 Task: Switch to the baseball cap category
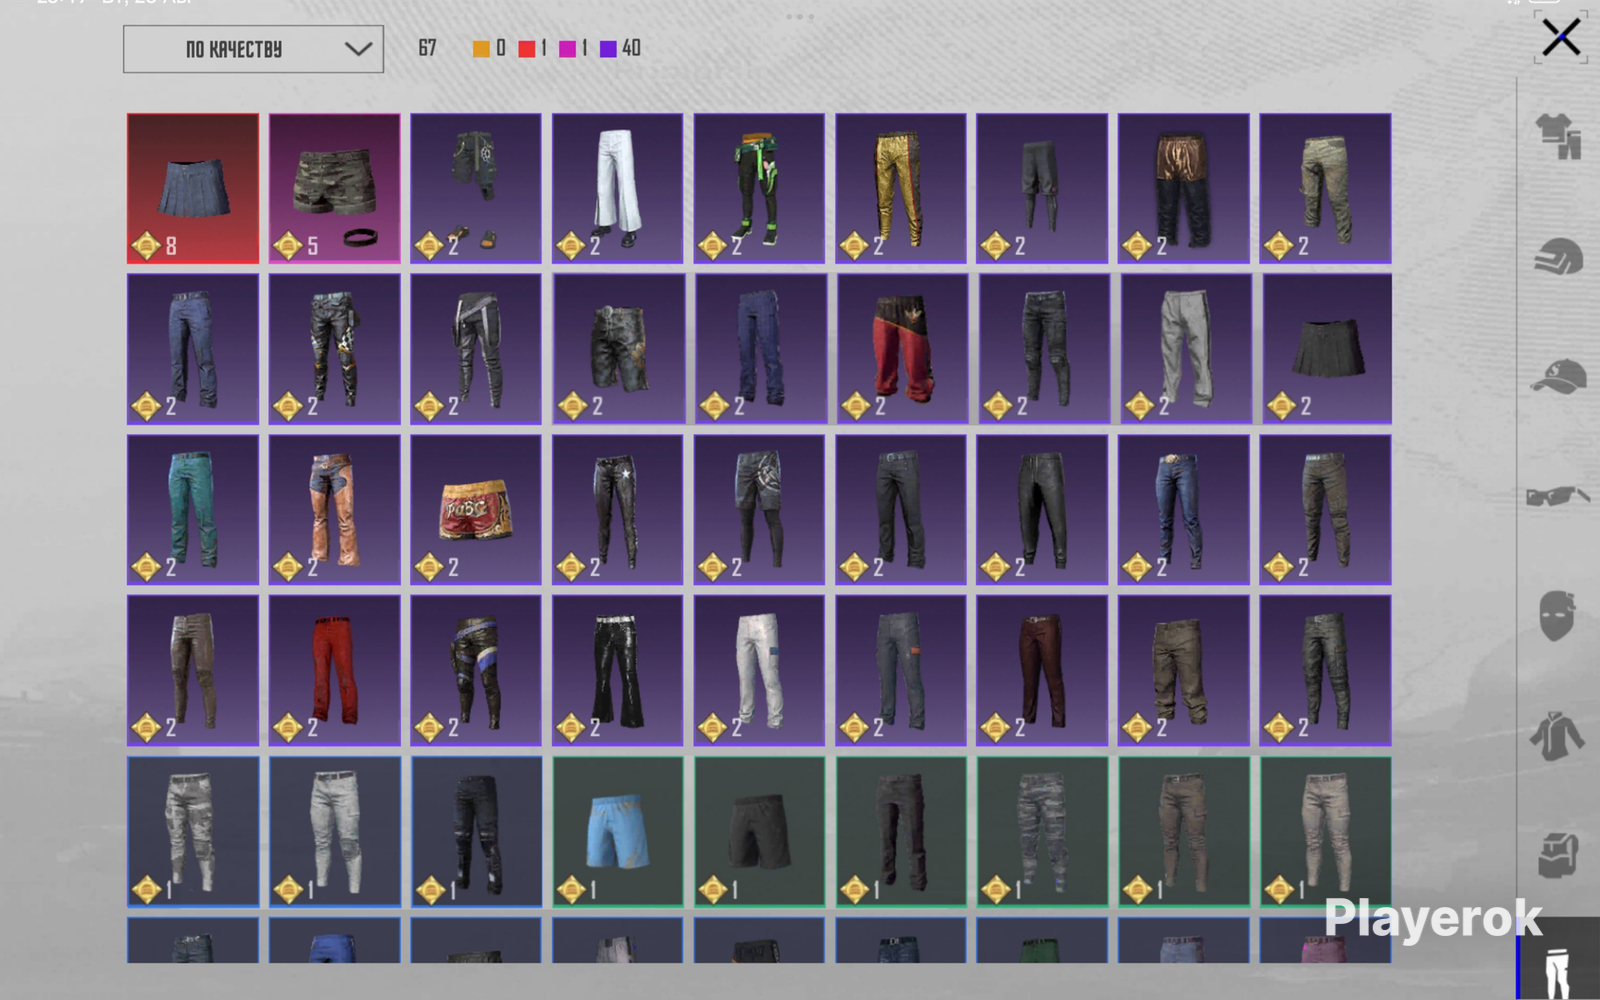pyautogui.click(x=1558, y=377)
